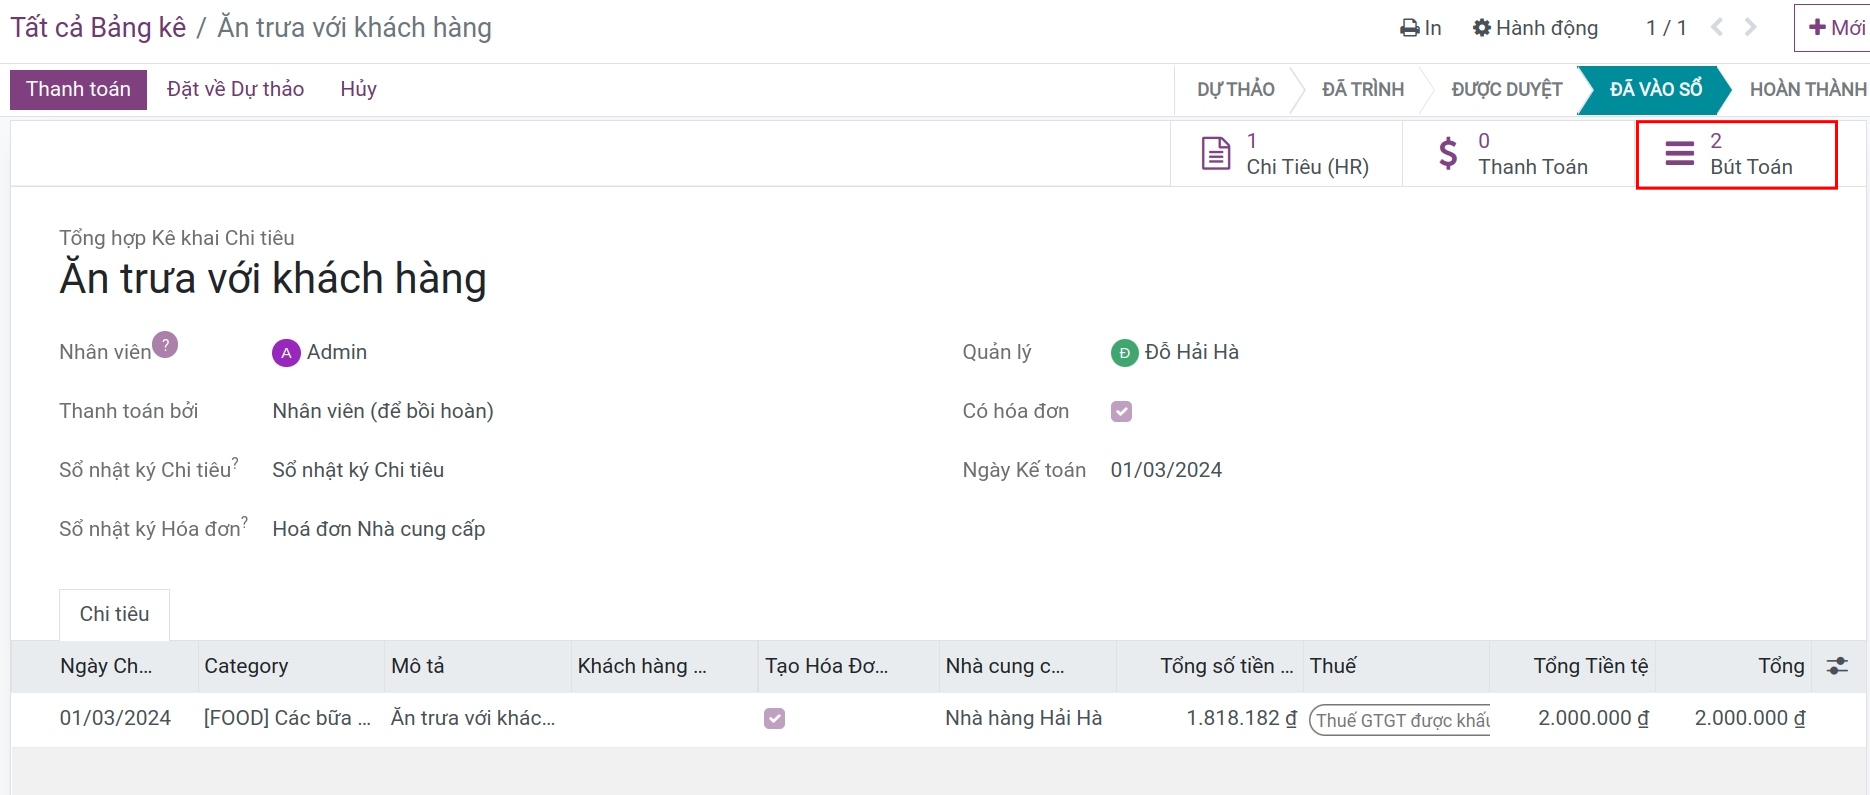Open Tất cả Bảng kê breadcrumb link
Screen dimensions: 1870x795
pos(98,28)
